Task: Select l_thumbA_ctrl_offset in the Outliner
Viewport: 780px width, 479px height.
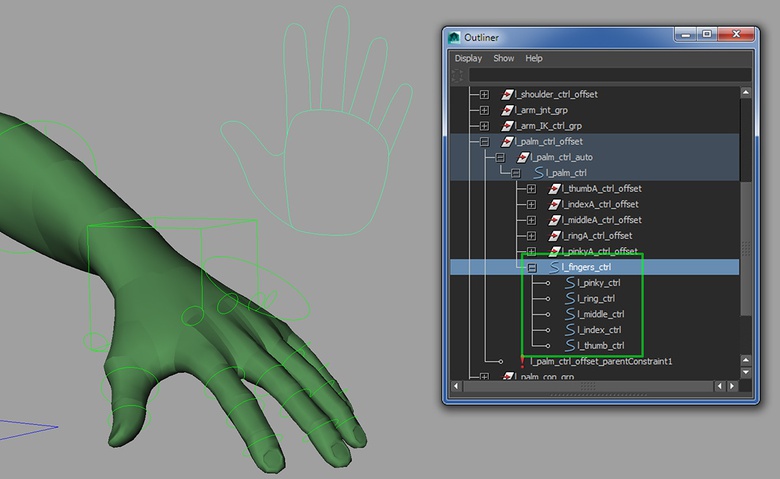Action: pos(601,189)
